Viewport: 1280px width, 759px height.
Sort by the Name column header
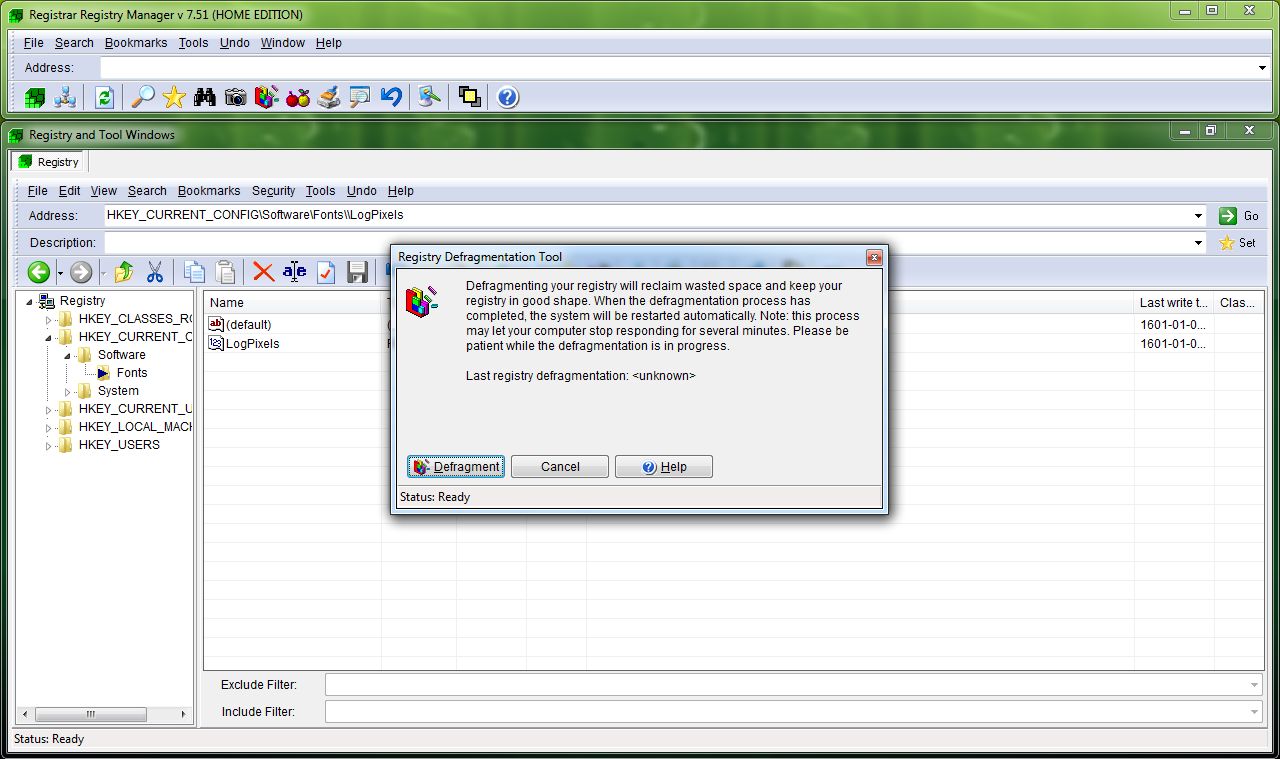click(292, 303)
